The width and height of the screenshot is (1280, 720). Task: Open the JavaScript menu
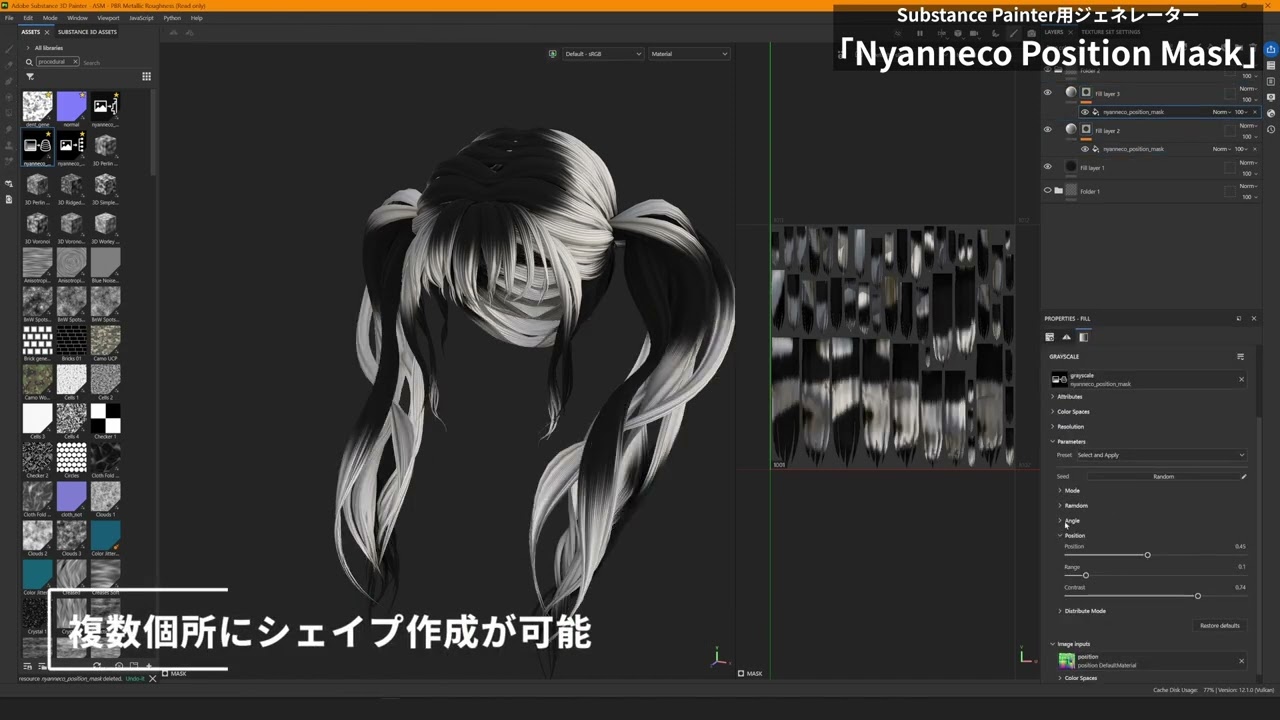pyautogui.click(x=142, y=18)
